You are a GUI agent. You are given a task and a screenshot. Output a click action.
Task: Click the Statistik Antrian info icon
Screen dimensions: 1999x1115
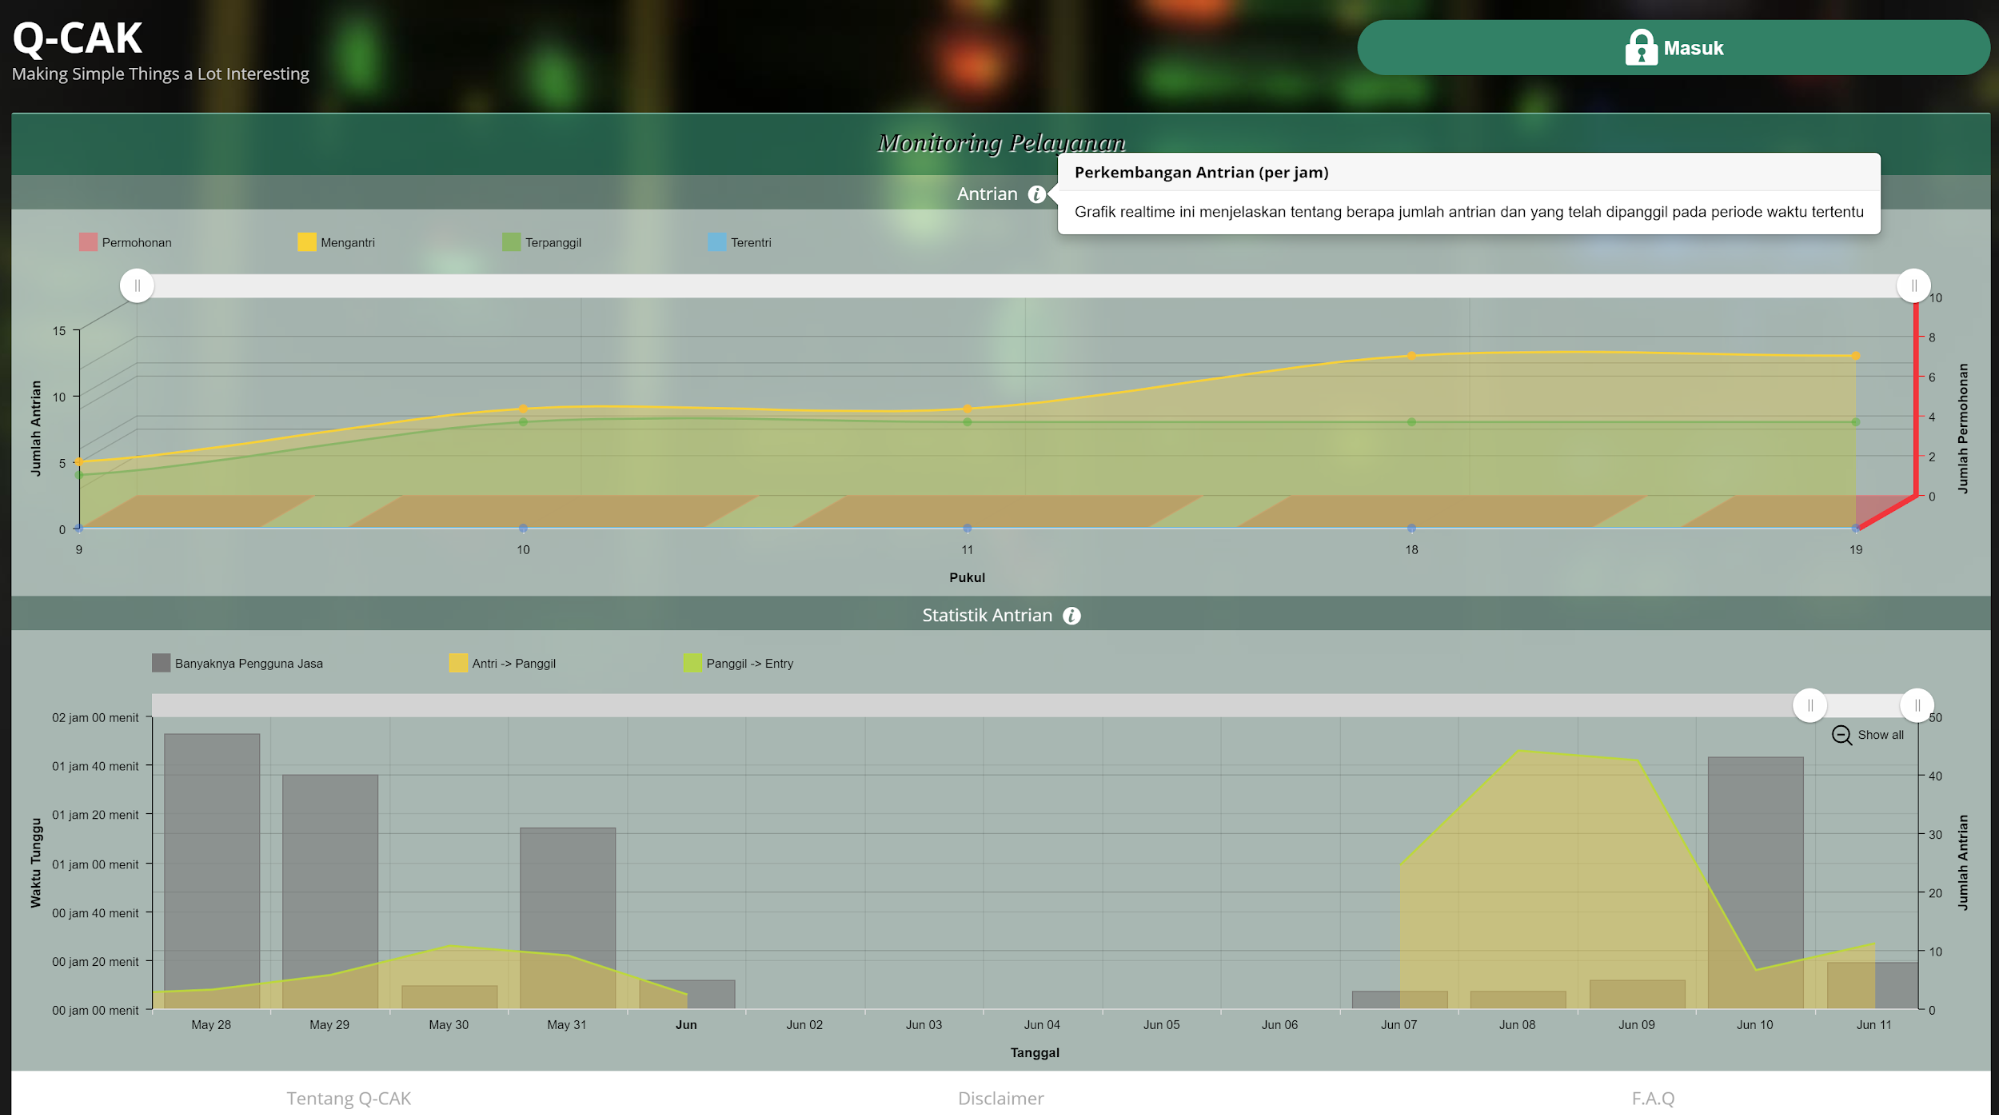[1071, 616]
